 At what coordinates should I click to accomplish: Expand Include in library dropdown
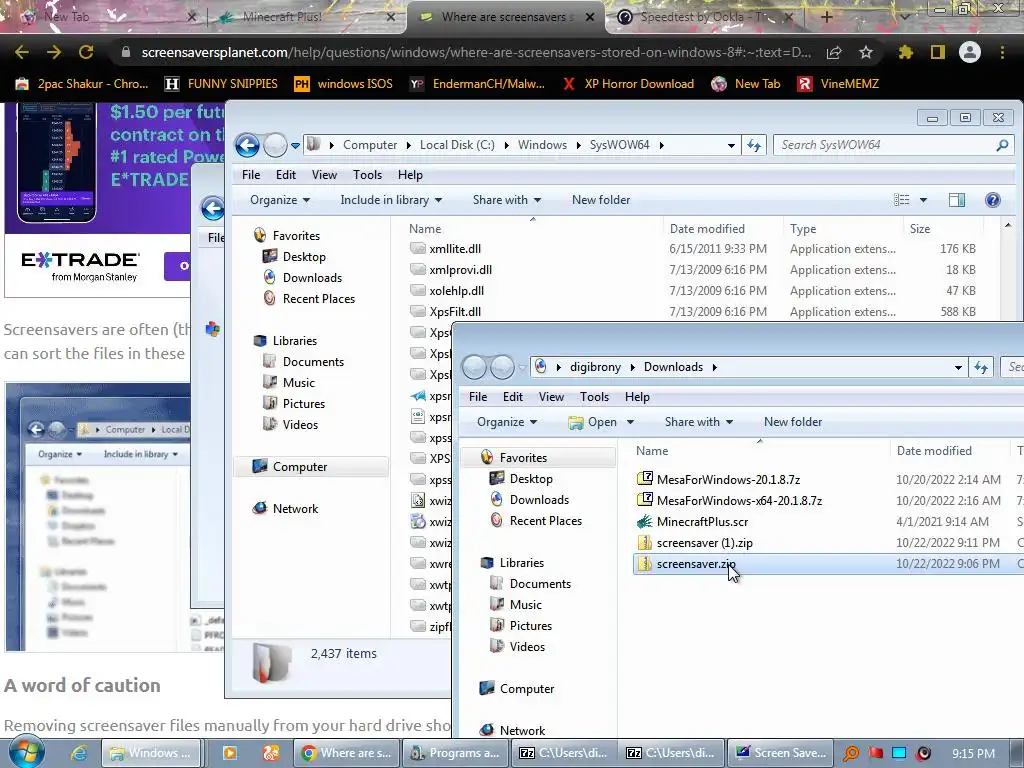point(391,200)
